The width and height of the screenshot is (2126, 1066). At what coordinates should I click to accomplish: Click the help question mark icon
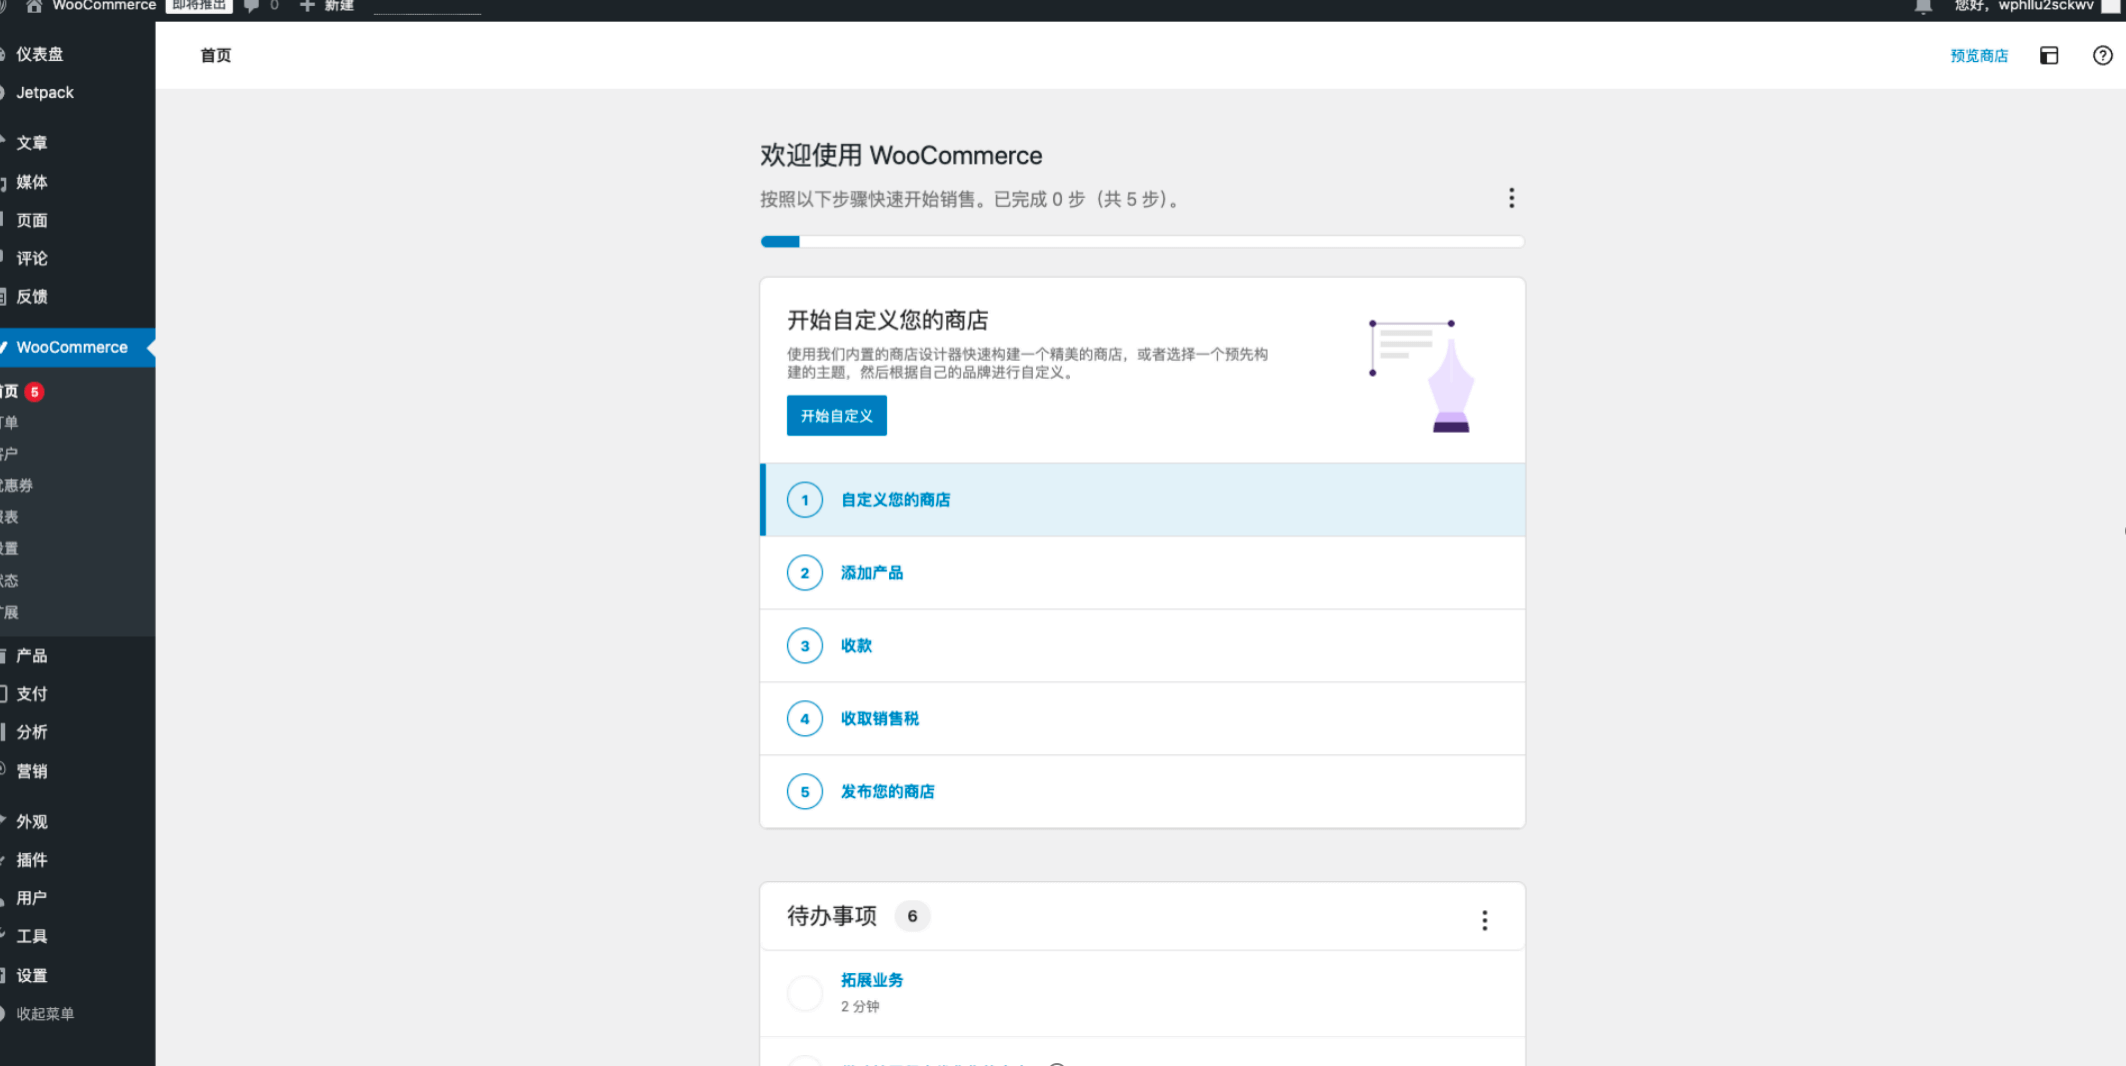[x=2102, y=56]
